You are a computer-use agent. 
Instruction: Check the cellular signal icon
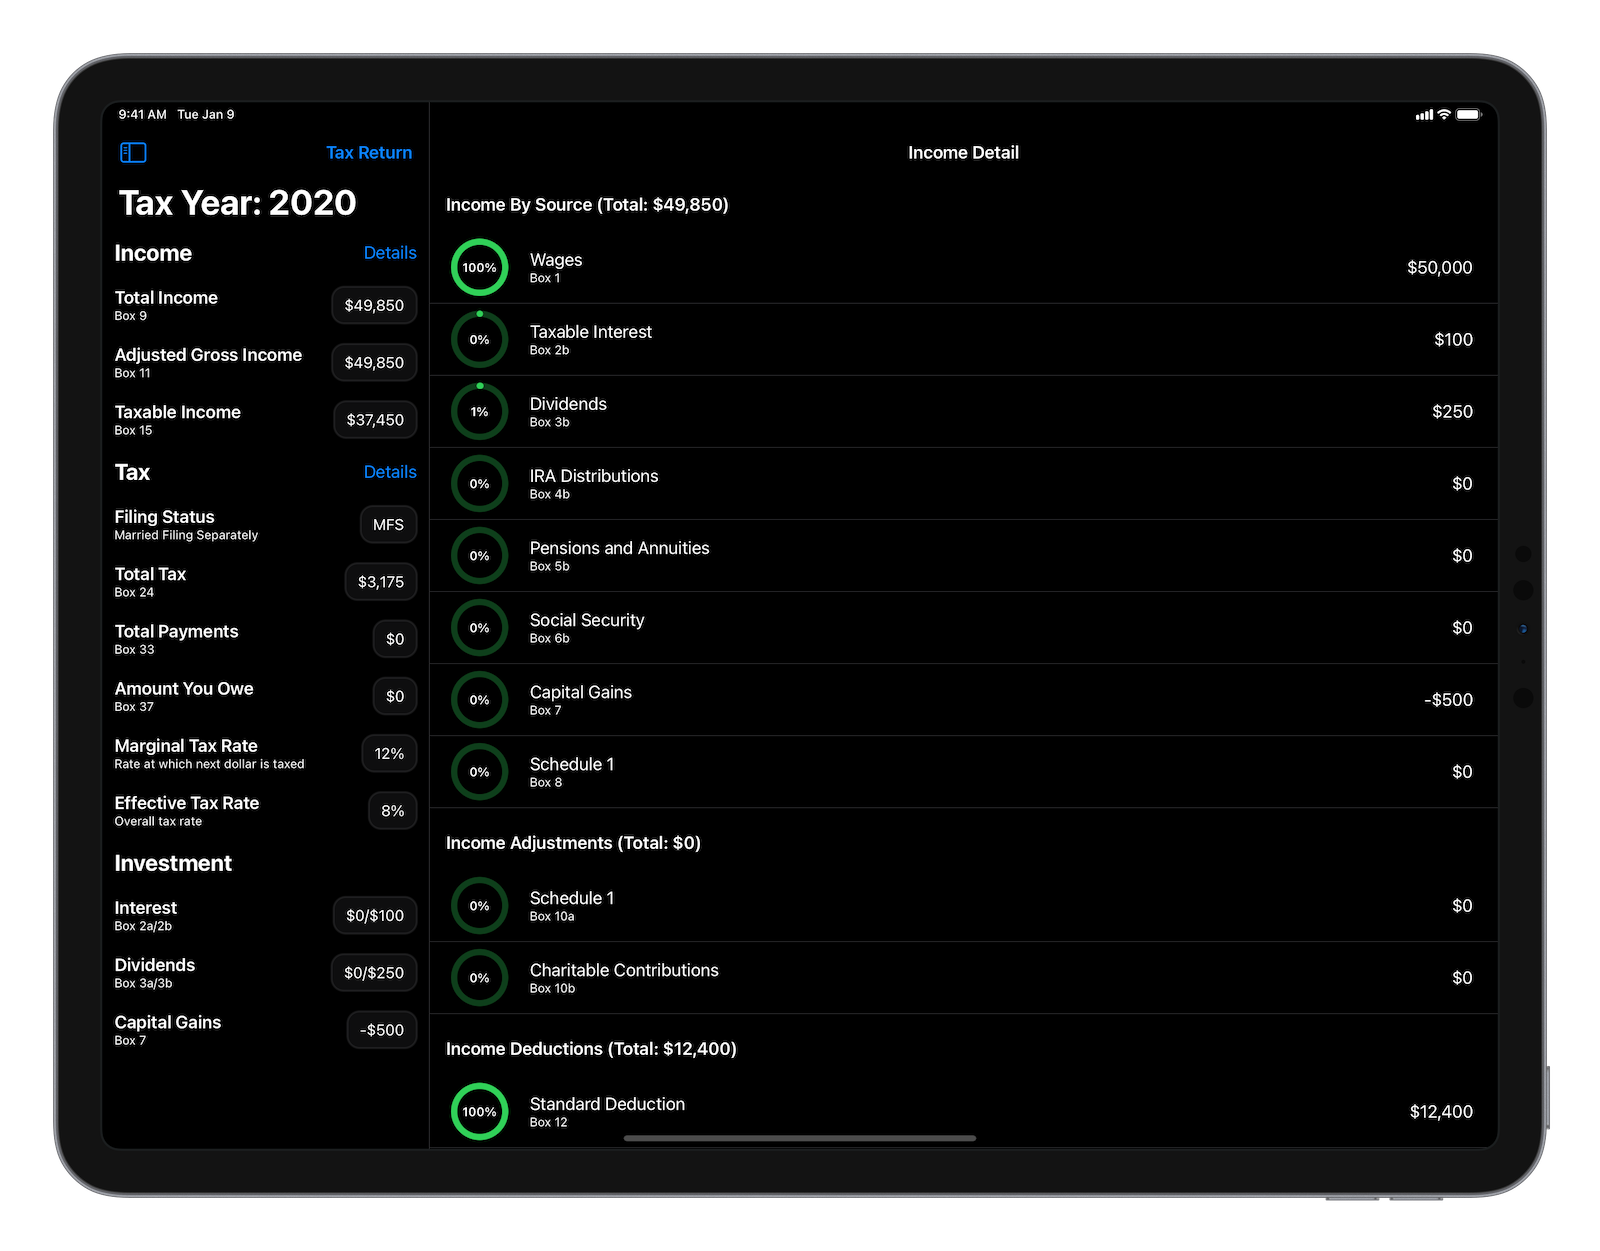1424,115
